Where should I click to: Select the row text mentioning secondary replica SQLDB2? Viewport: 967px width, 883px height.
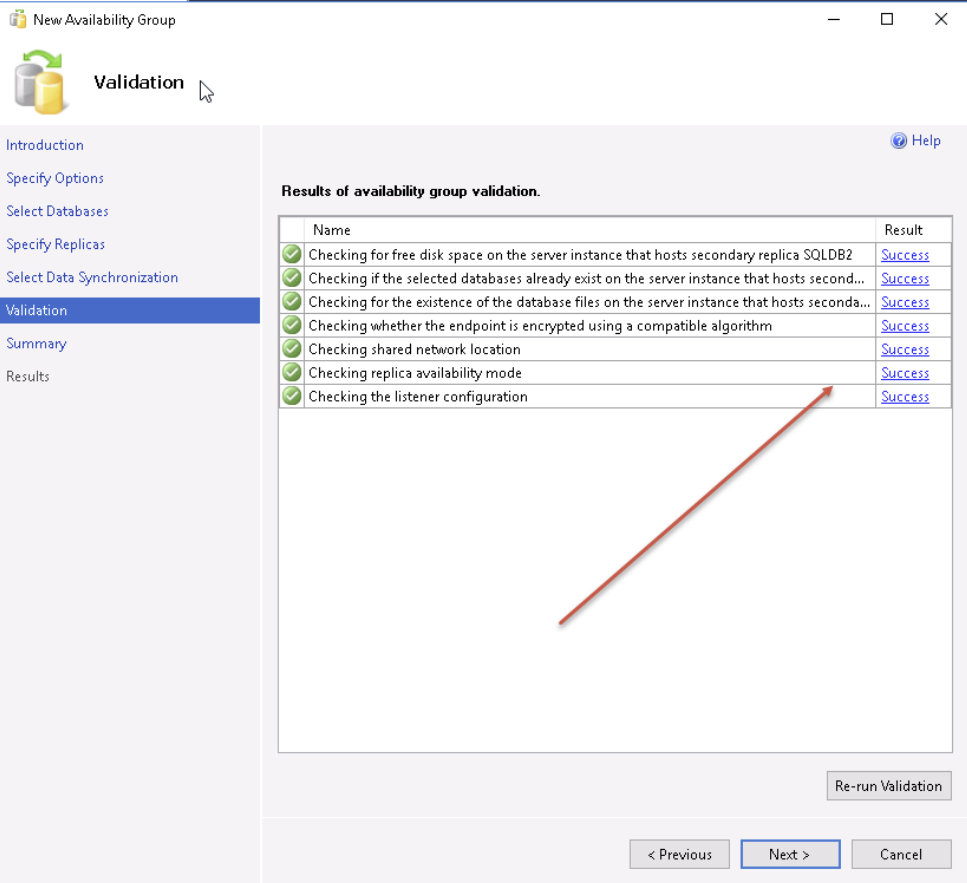click(580, 255)
